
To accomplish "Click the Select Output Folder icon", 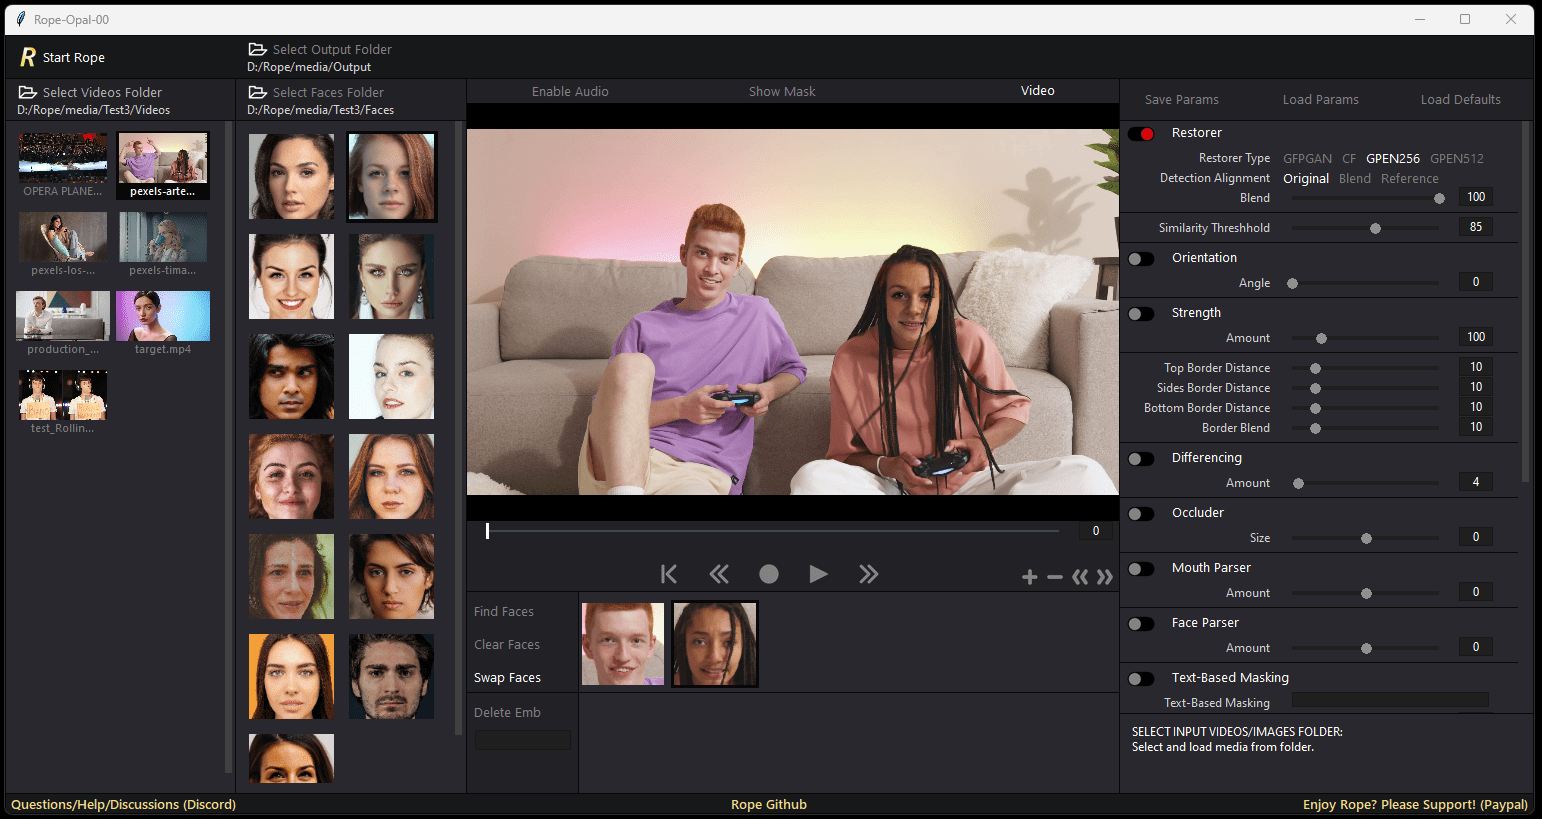I will click(x=257, y=49).
